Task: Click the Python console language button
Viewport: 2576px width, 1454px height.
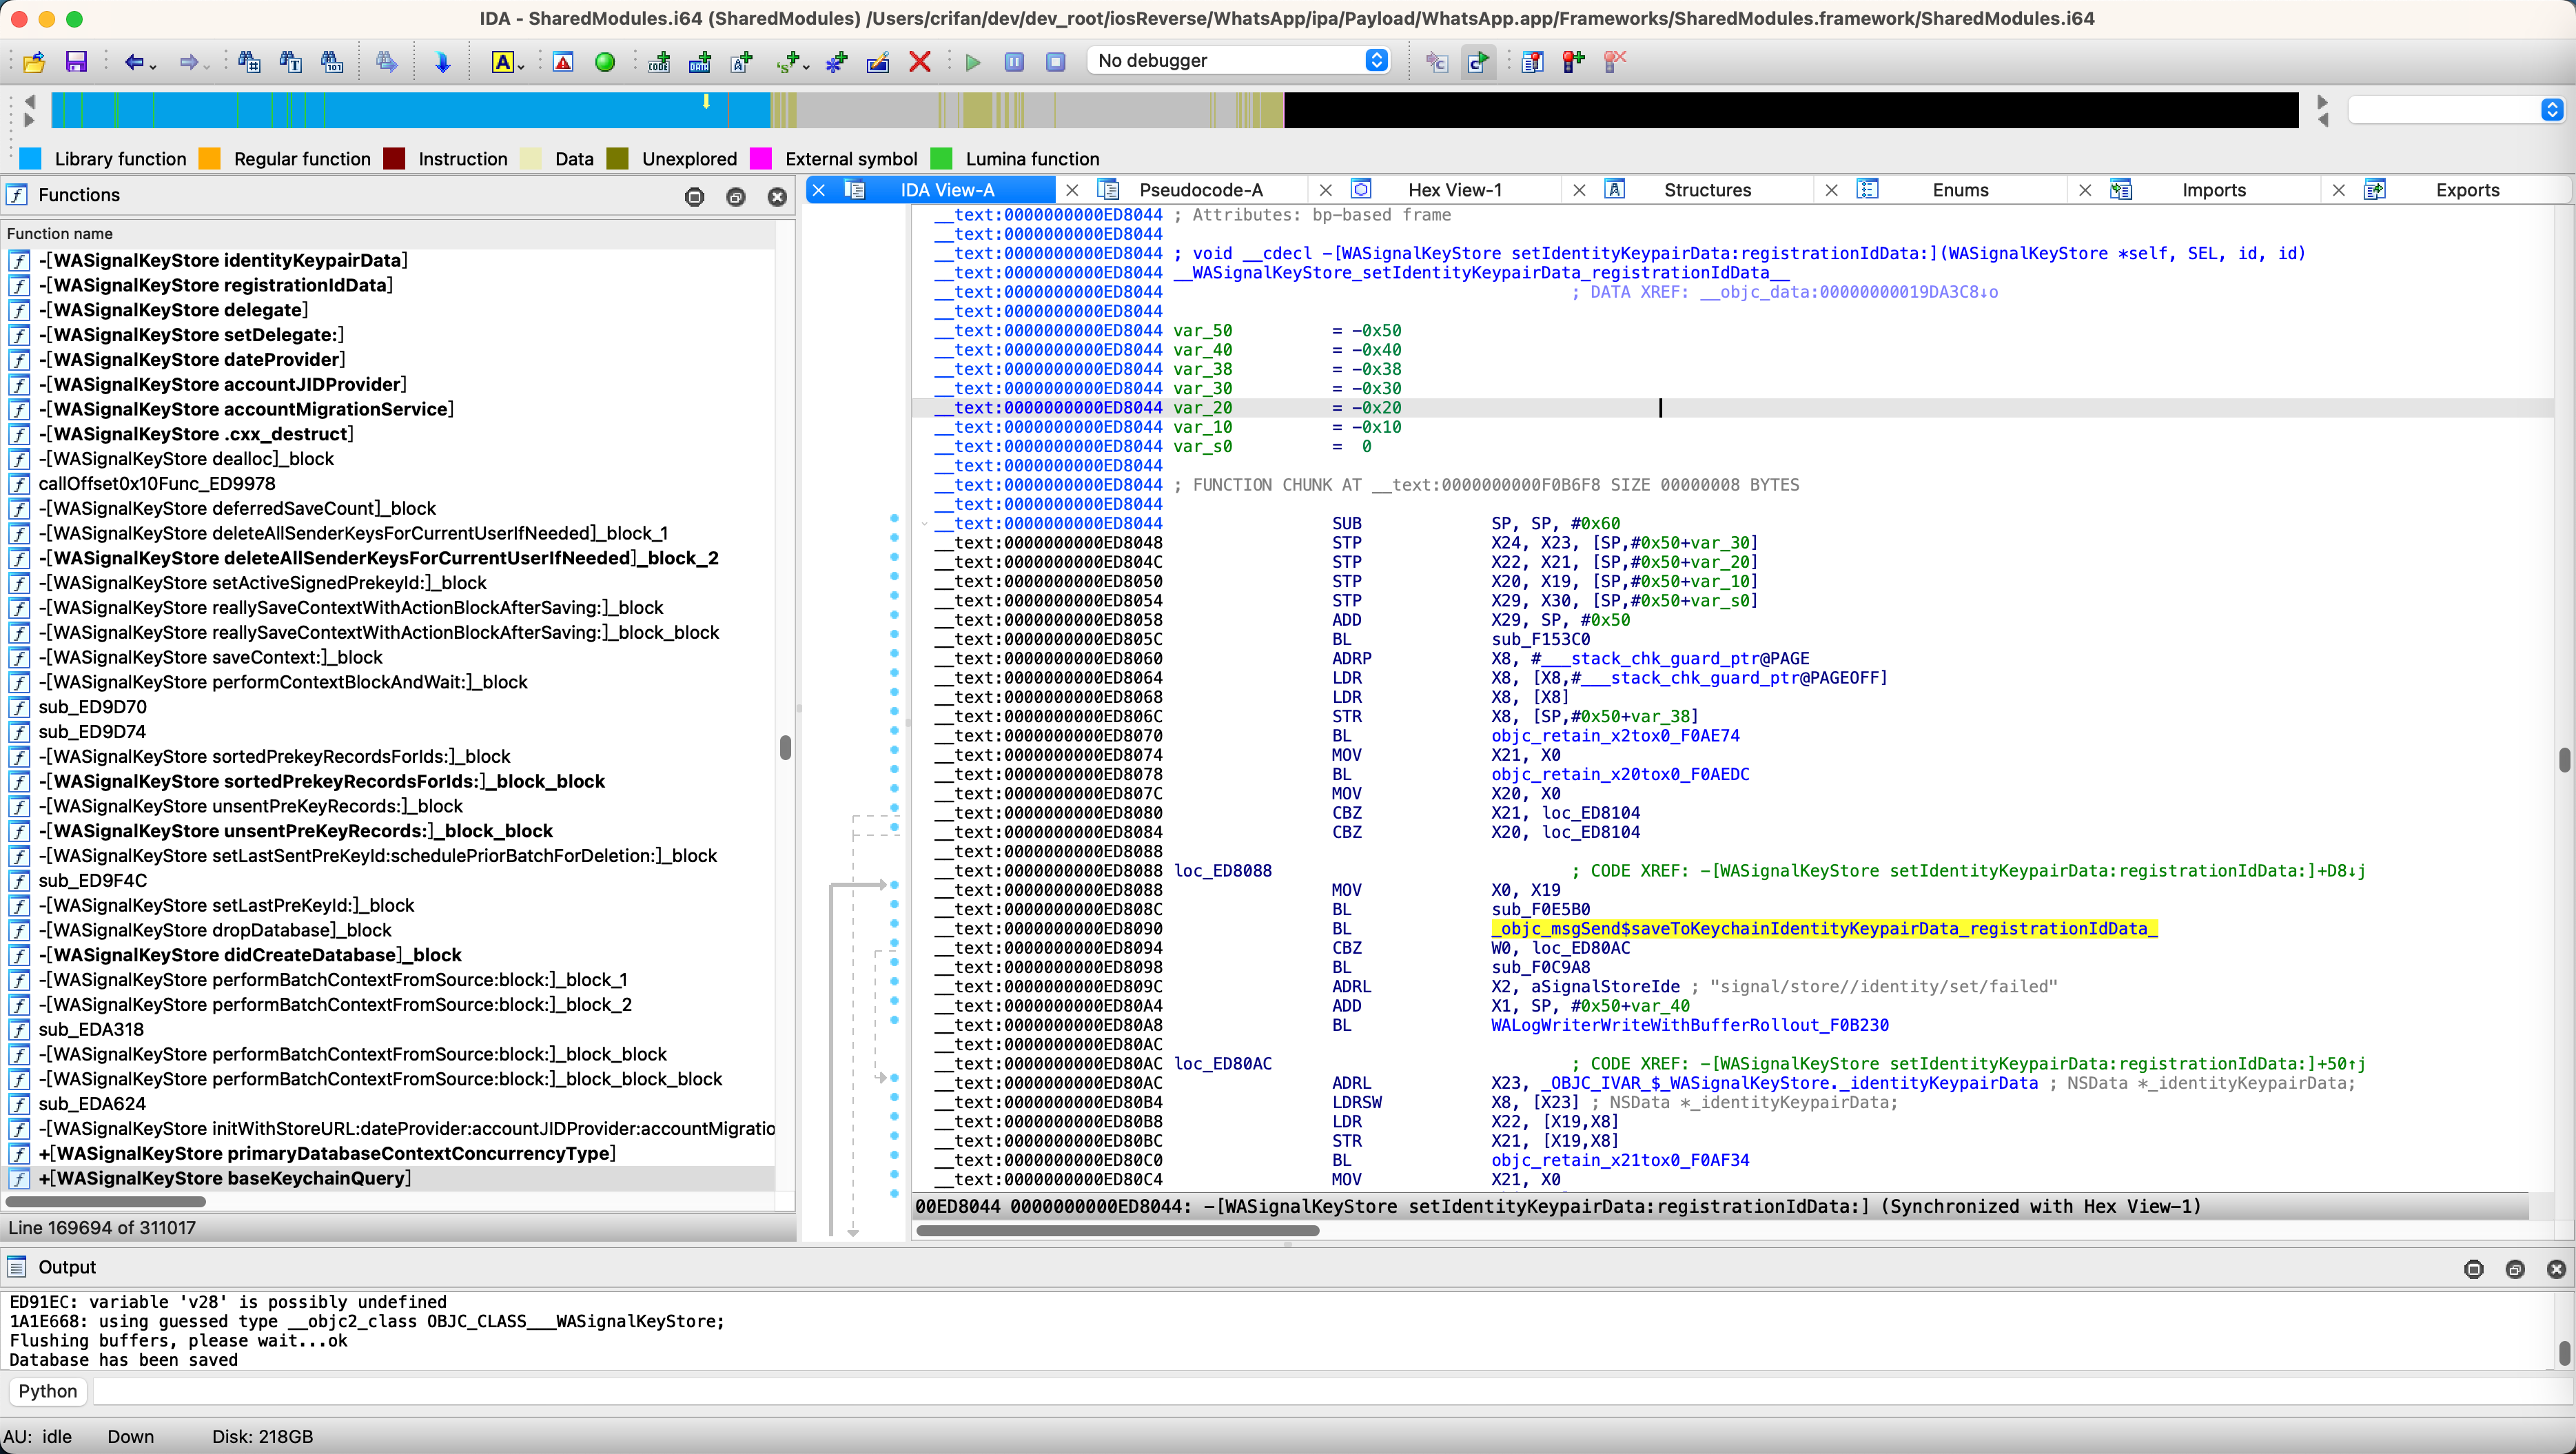Action: click(47, 1391)
